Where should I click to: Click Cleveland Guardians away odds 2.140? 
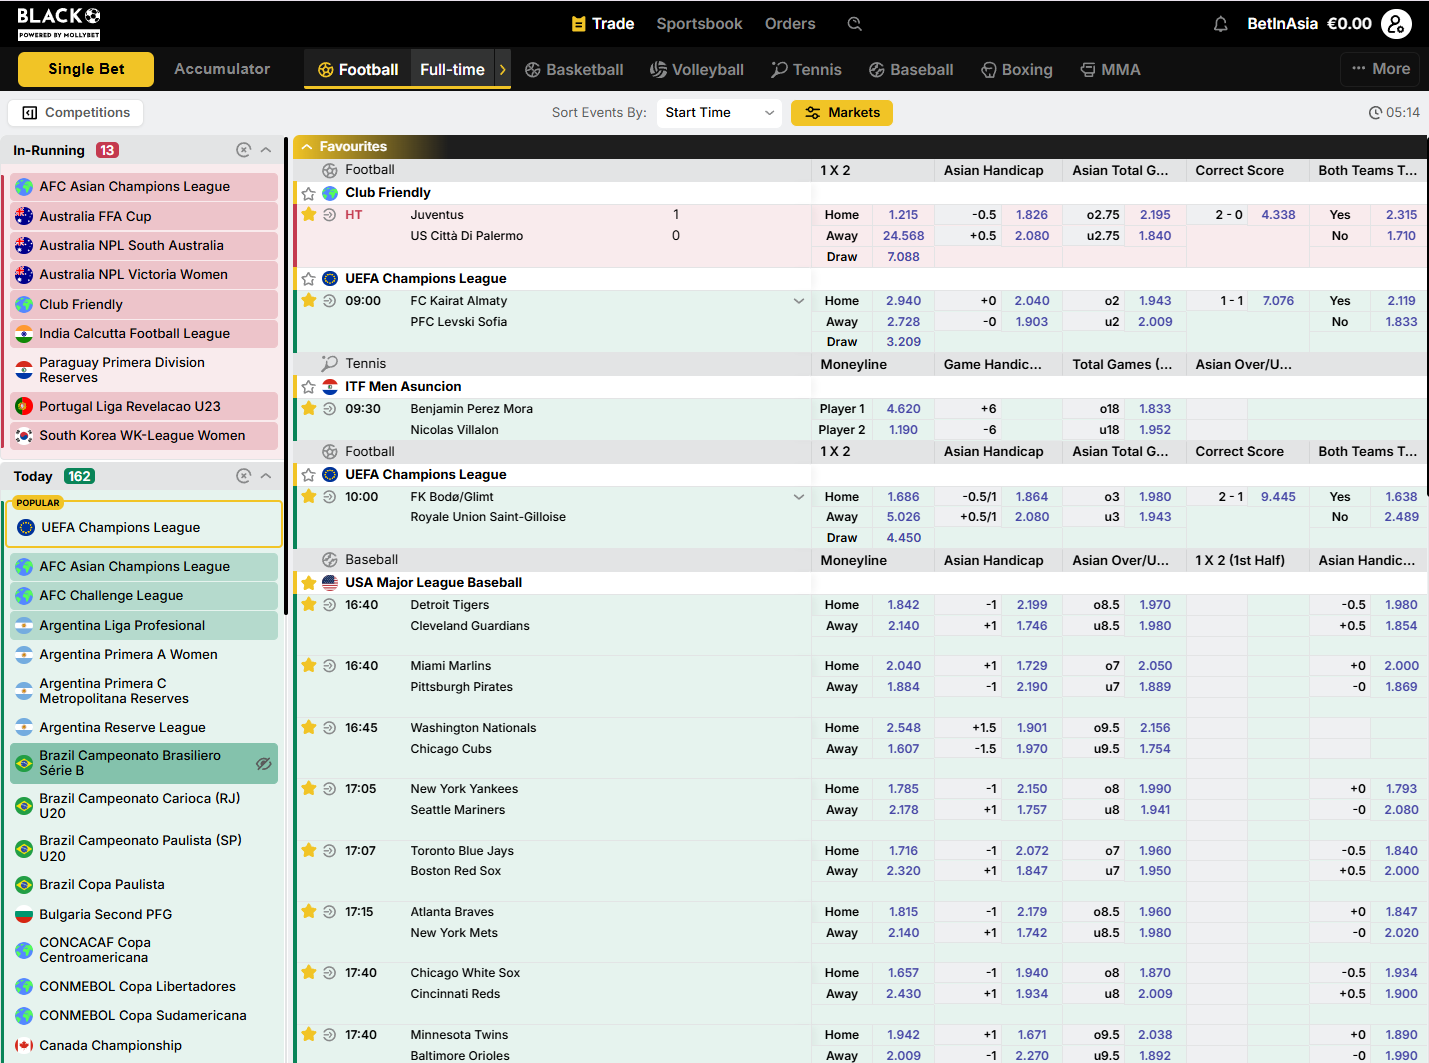coord(903,626)
